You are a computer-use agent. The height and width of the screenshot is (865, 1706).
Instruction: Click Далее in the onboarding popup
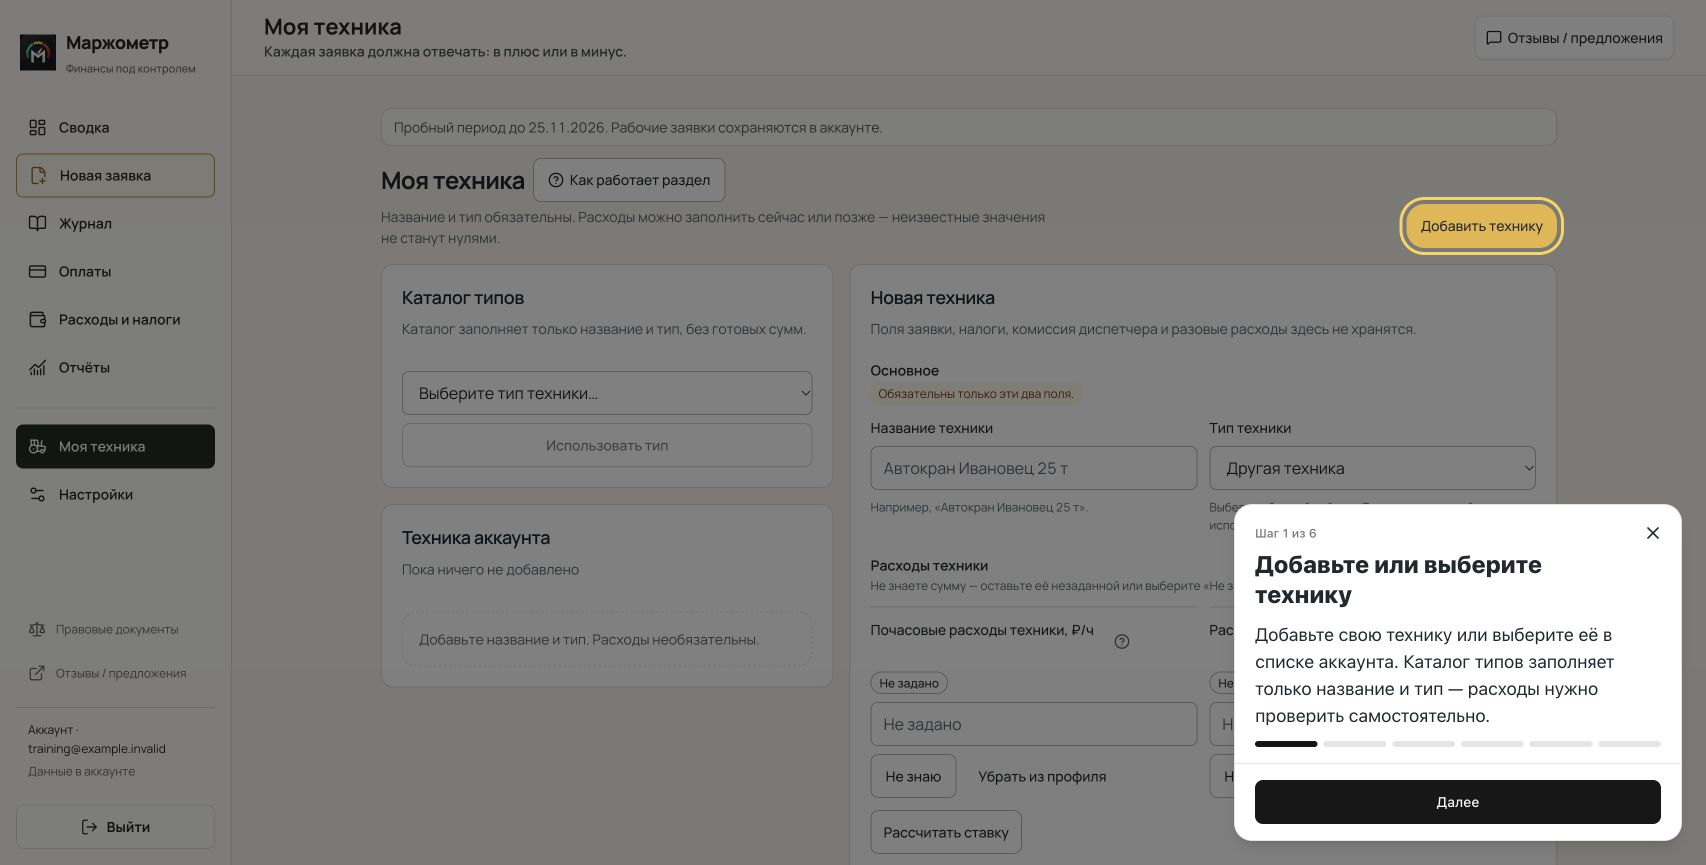coord(1457,802)
